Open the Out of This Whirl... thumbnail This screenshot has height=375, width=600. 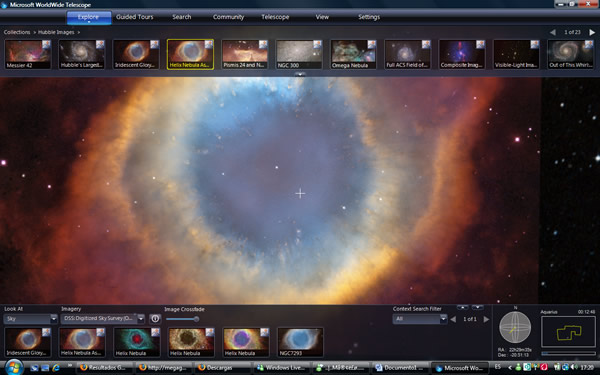(x=571, y=54)
